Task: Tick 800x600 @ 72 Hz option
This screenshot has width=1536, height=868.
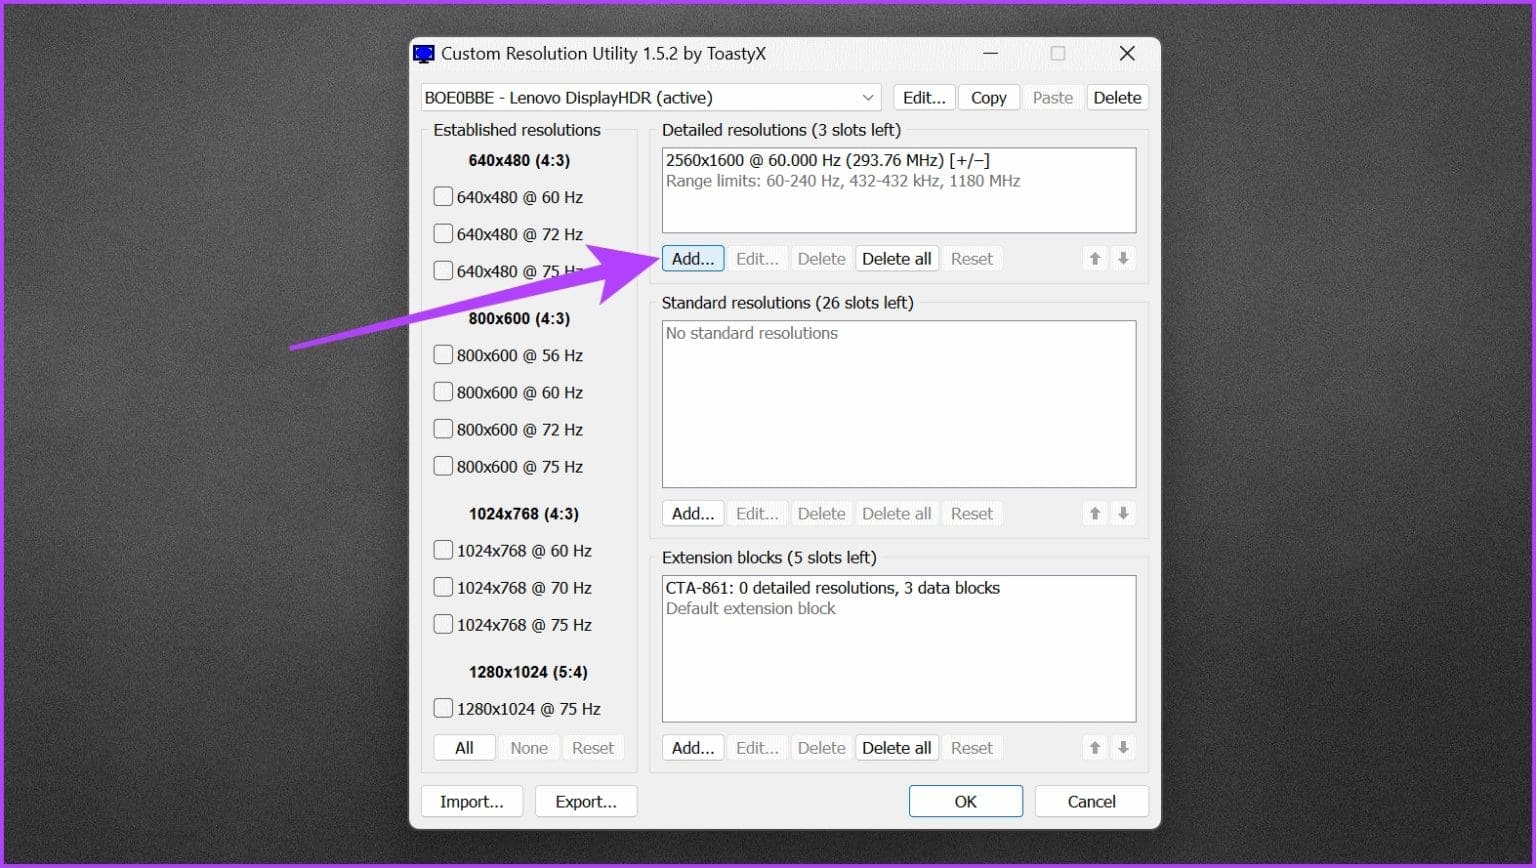Action: (443, 429)
